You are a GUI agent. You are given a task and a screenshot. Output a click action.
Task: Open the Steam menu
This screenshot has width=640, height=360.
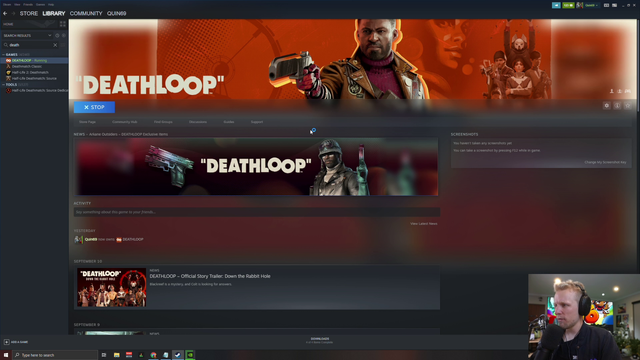point(7,4)
